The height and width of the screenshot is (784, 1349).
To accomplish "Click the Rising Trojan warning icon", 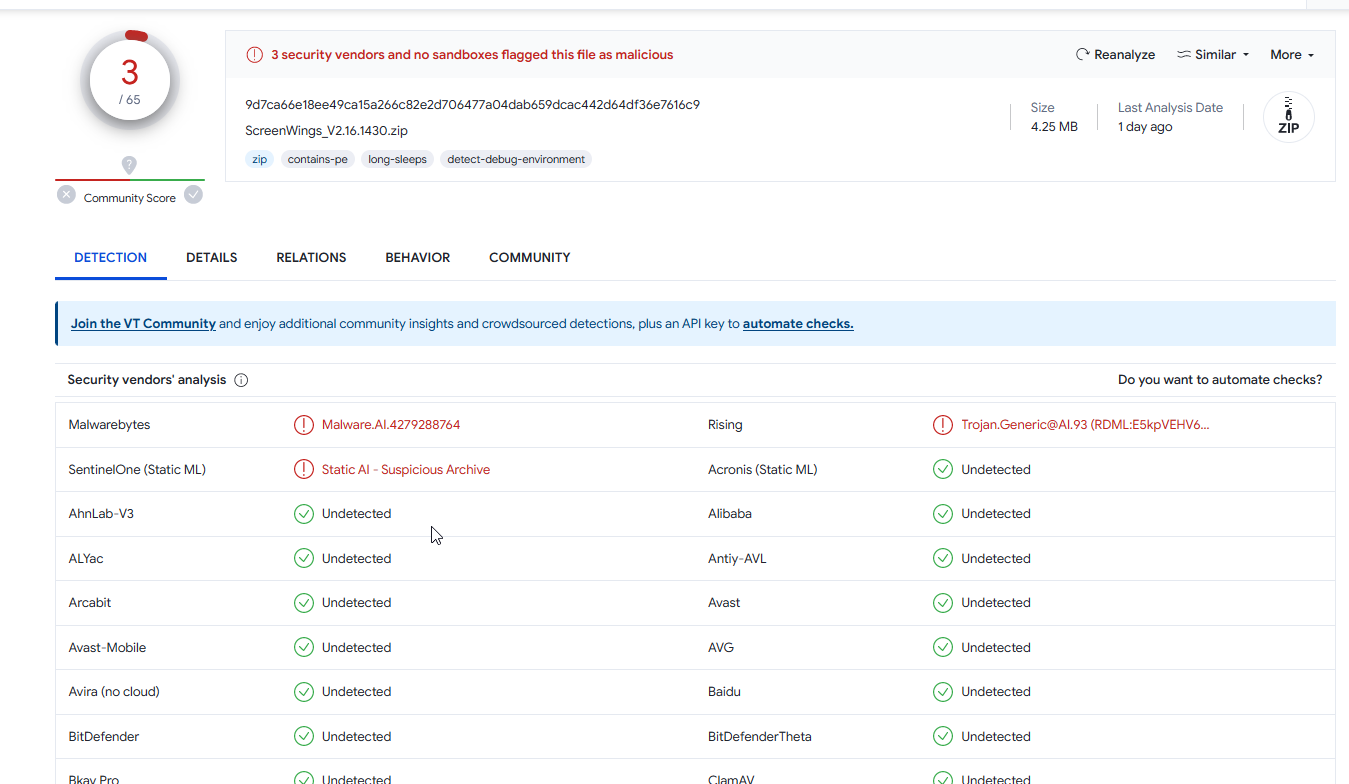I will click(942, 425).
